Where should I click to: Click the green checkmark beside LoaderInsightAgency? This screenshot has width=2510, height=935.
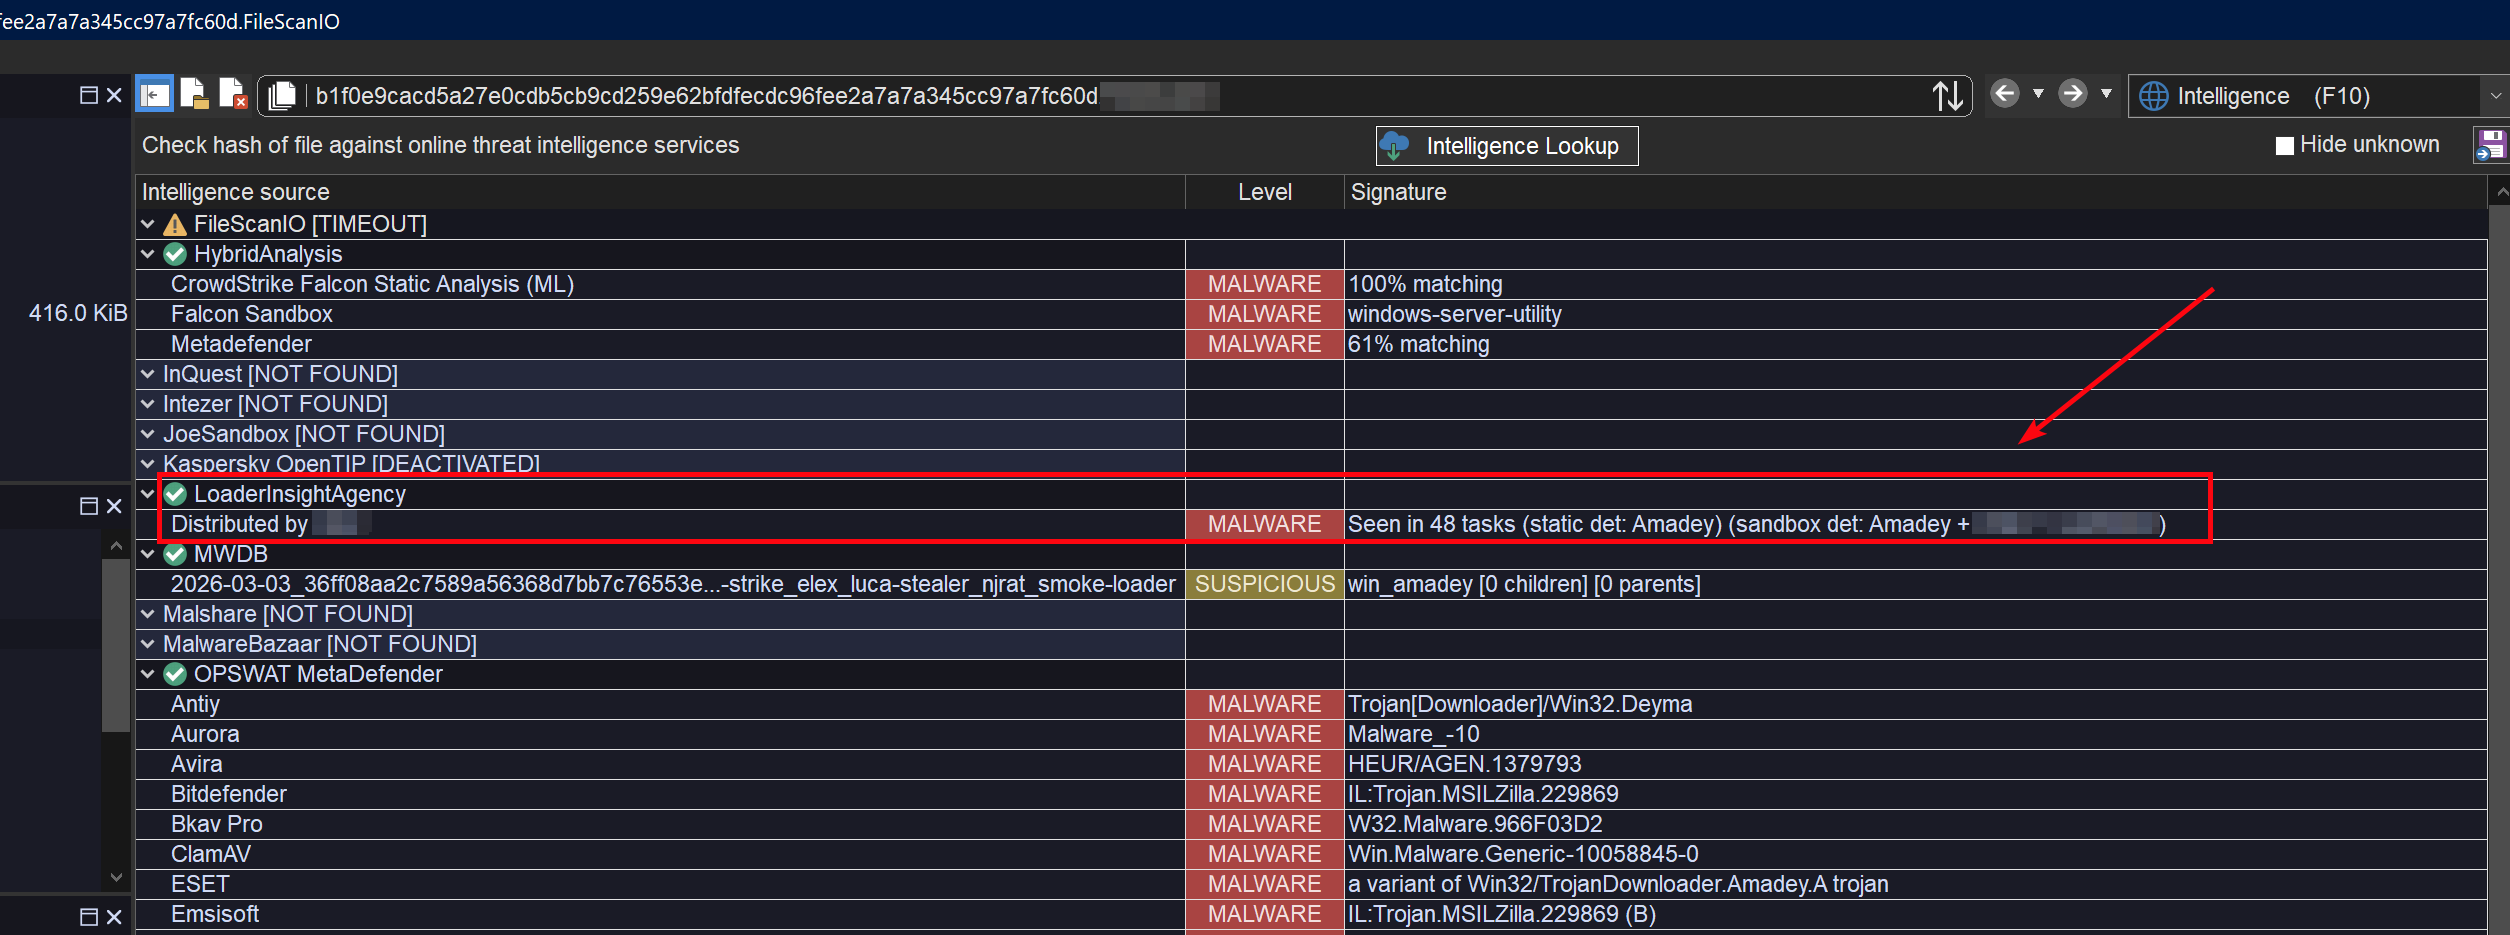[175, 493]
